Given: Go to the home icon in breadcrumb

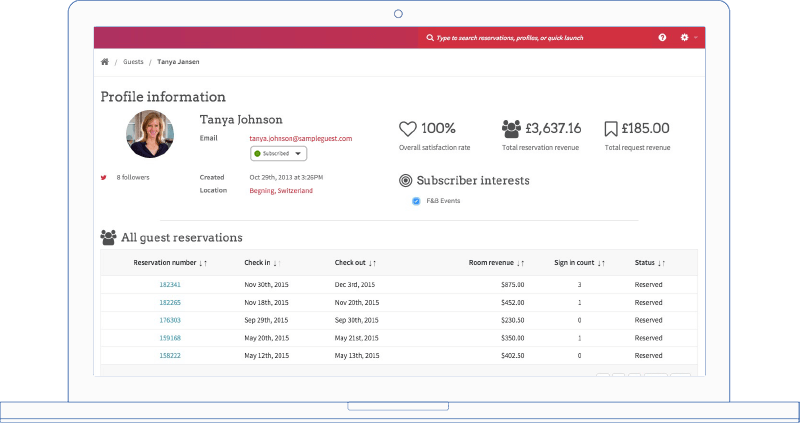Looking at the screenshot, I should [105, 62].
